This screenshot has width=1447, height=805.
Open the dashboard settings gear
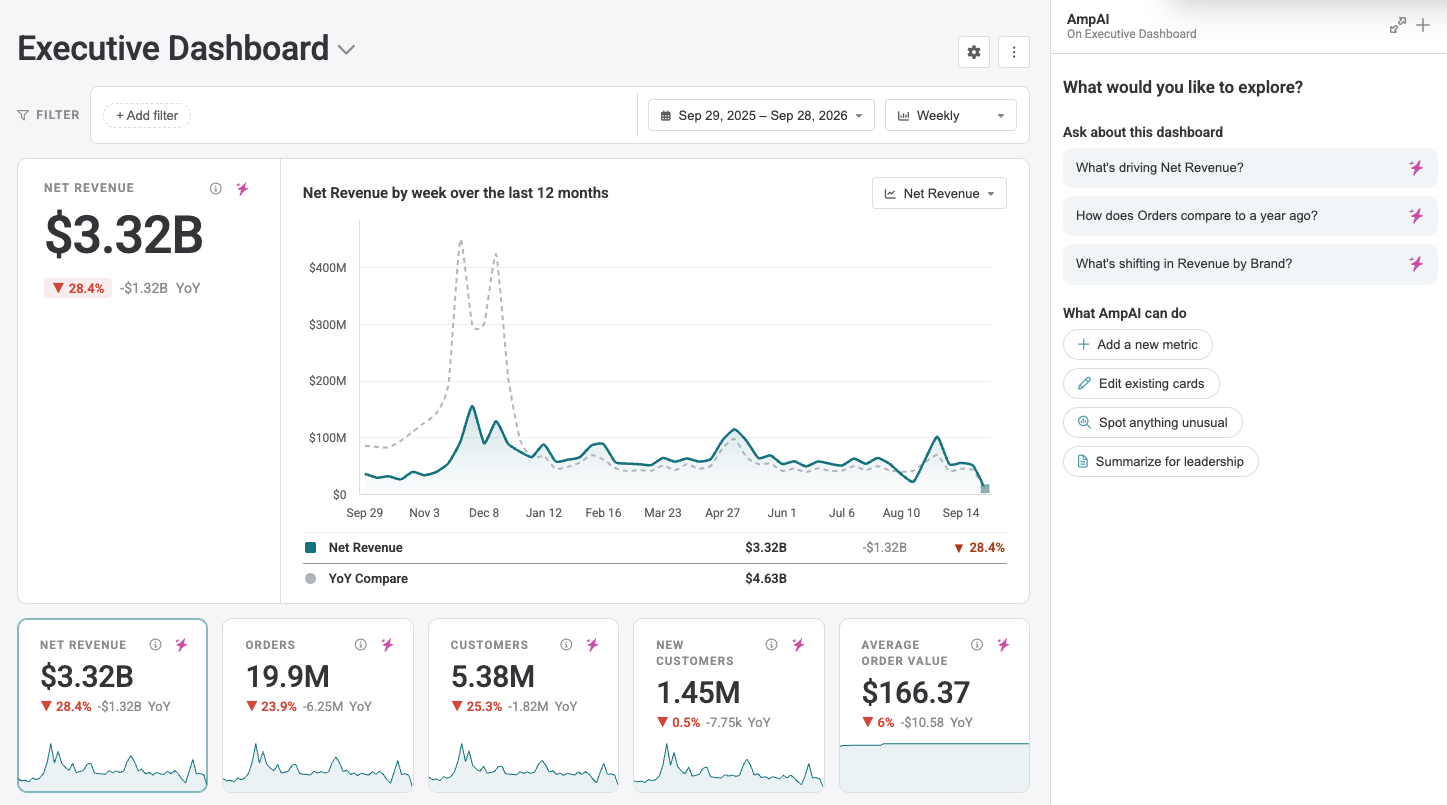974,52
